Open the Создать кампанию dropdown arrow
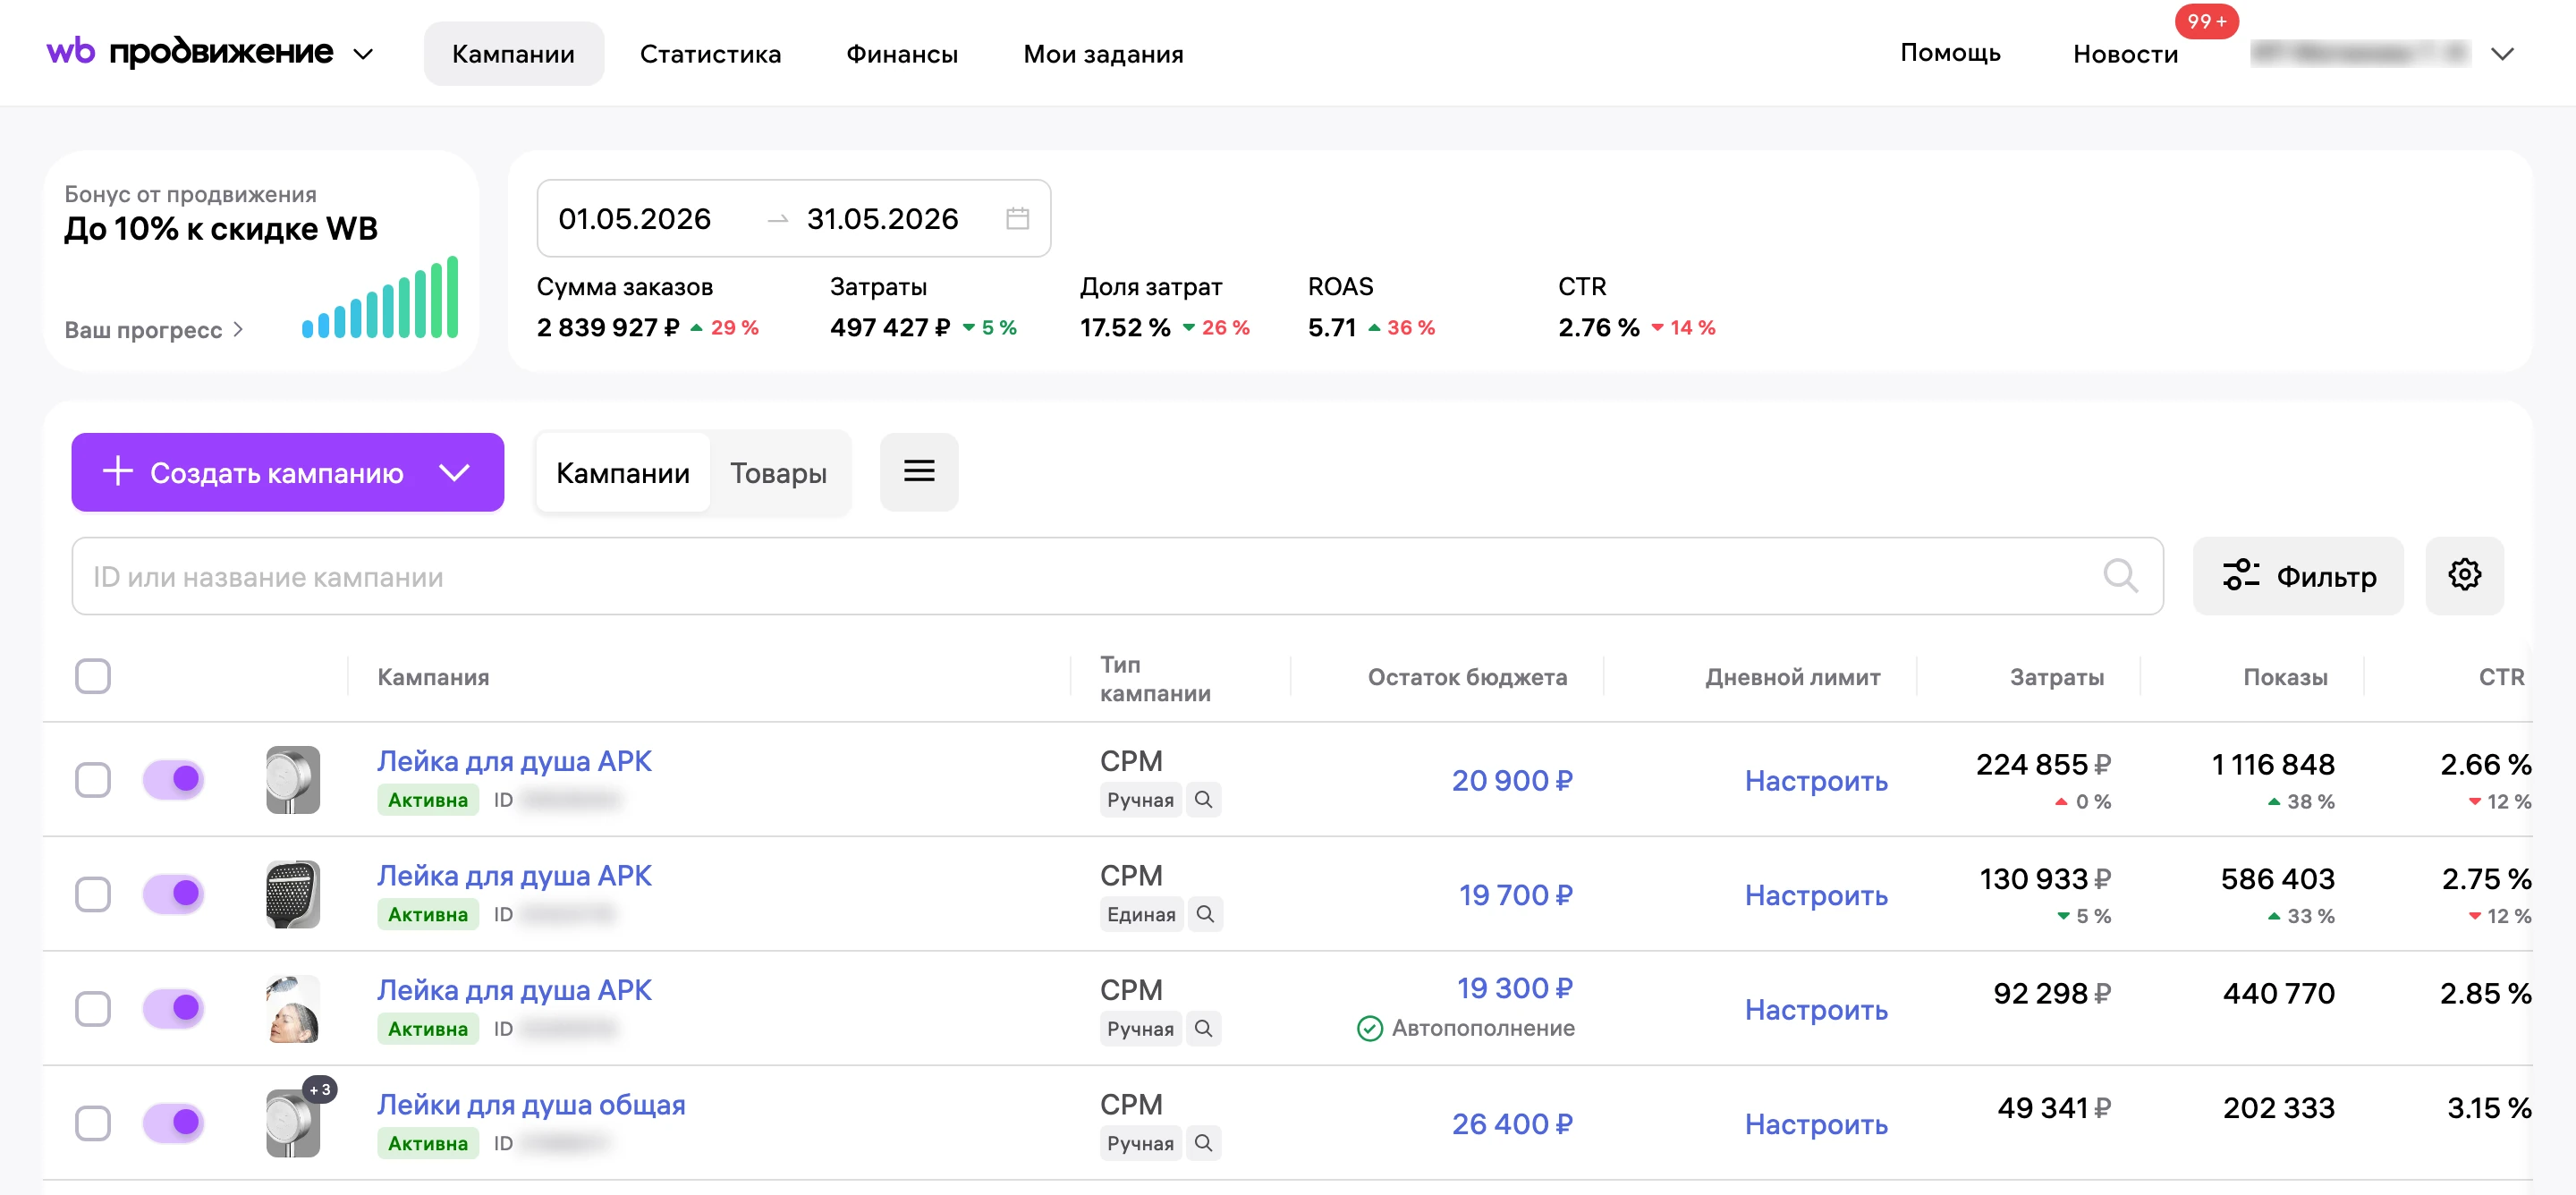2576x1195 pixels. tap(455, 473)
